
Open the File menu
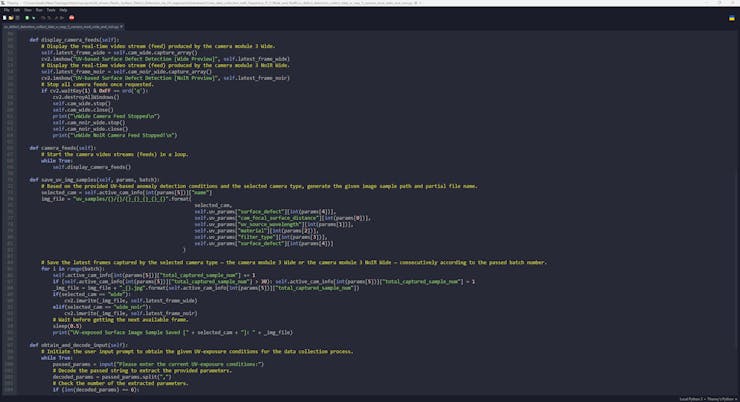click(6, 9)
